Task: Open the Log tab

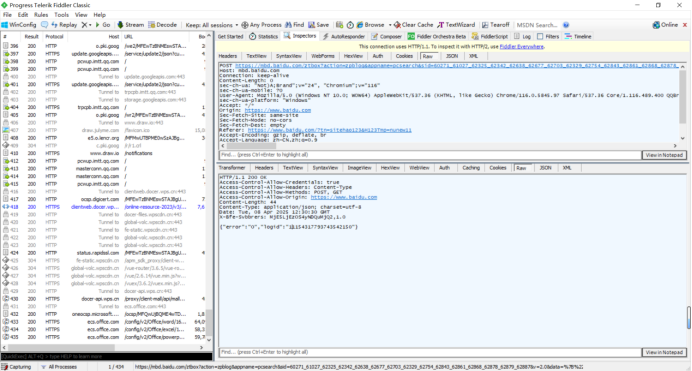Action: (523, 37)
